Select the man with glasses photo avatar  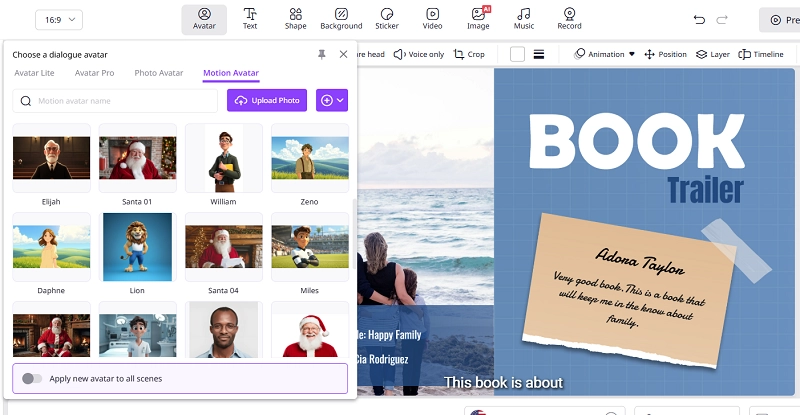224,329
